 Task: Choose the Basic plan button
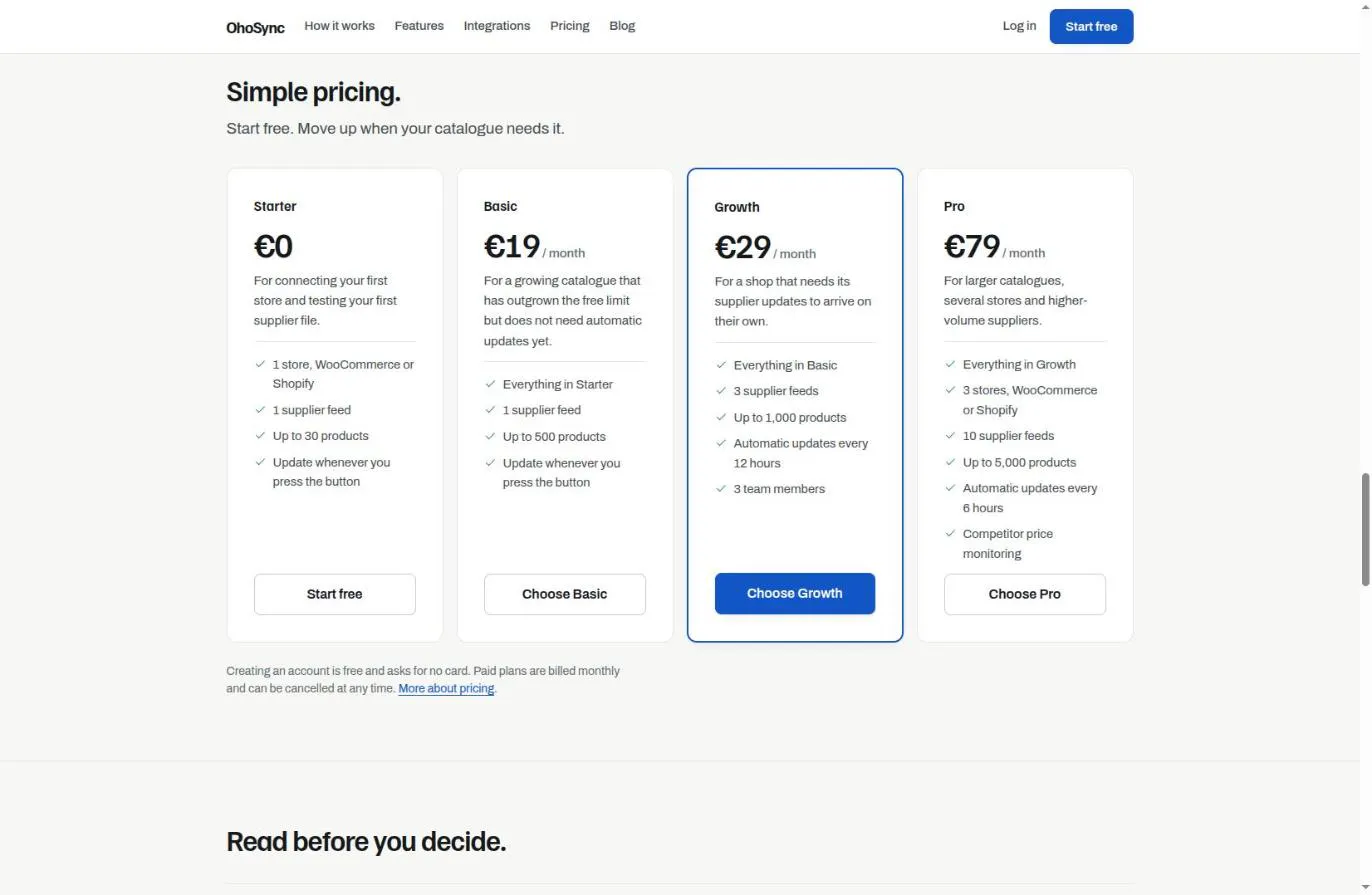tap(565, 594)
